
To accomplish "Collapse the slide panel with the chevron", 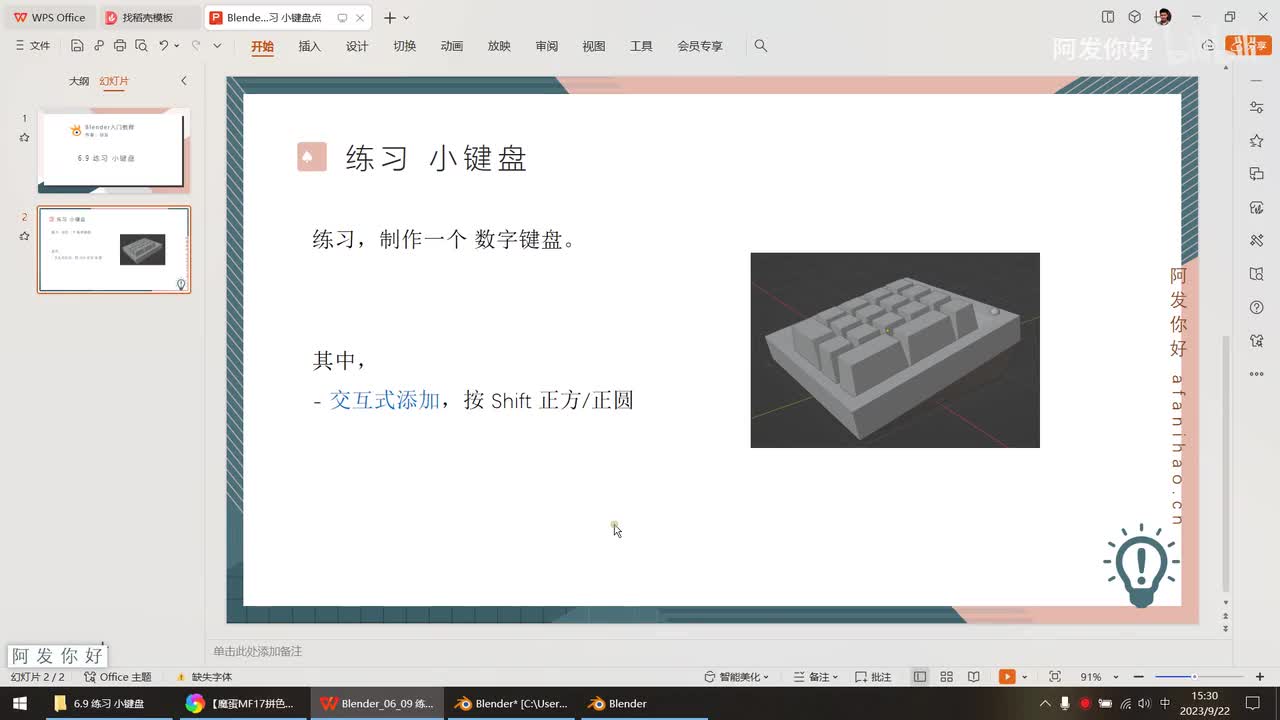I will (x=183, y=81).
